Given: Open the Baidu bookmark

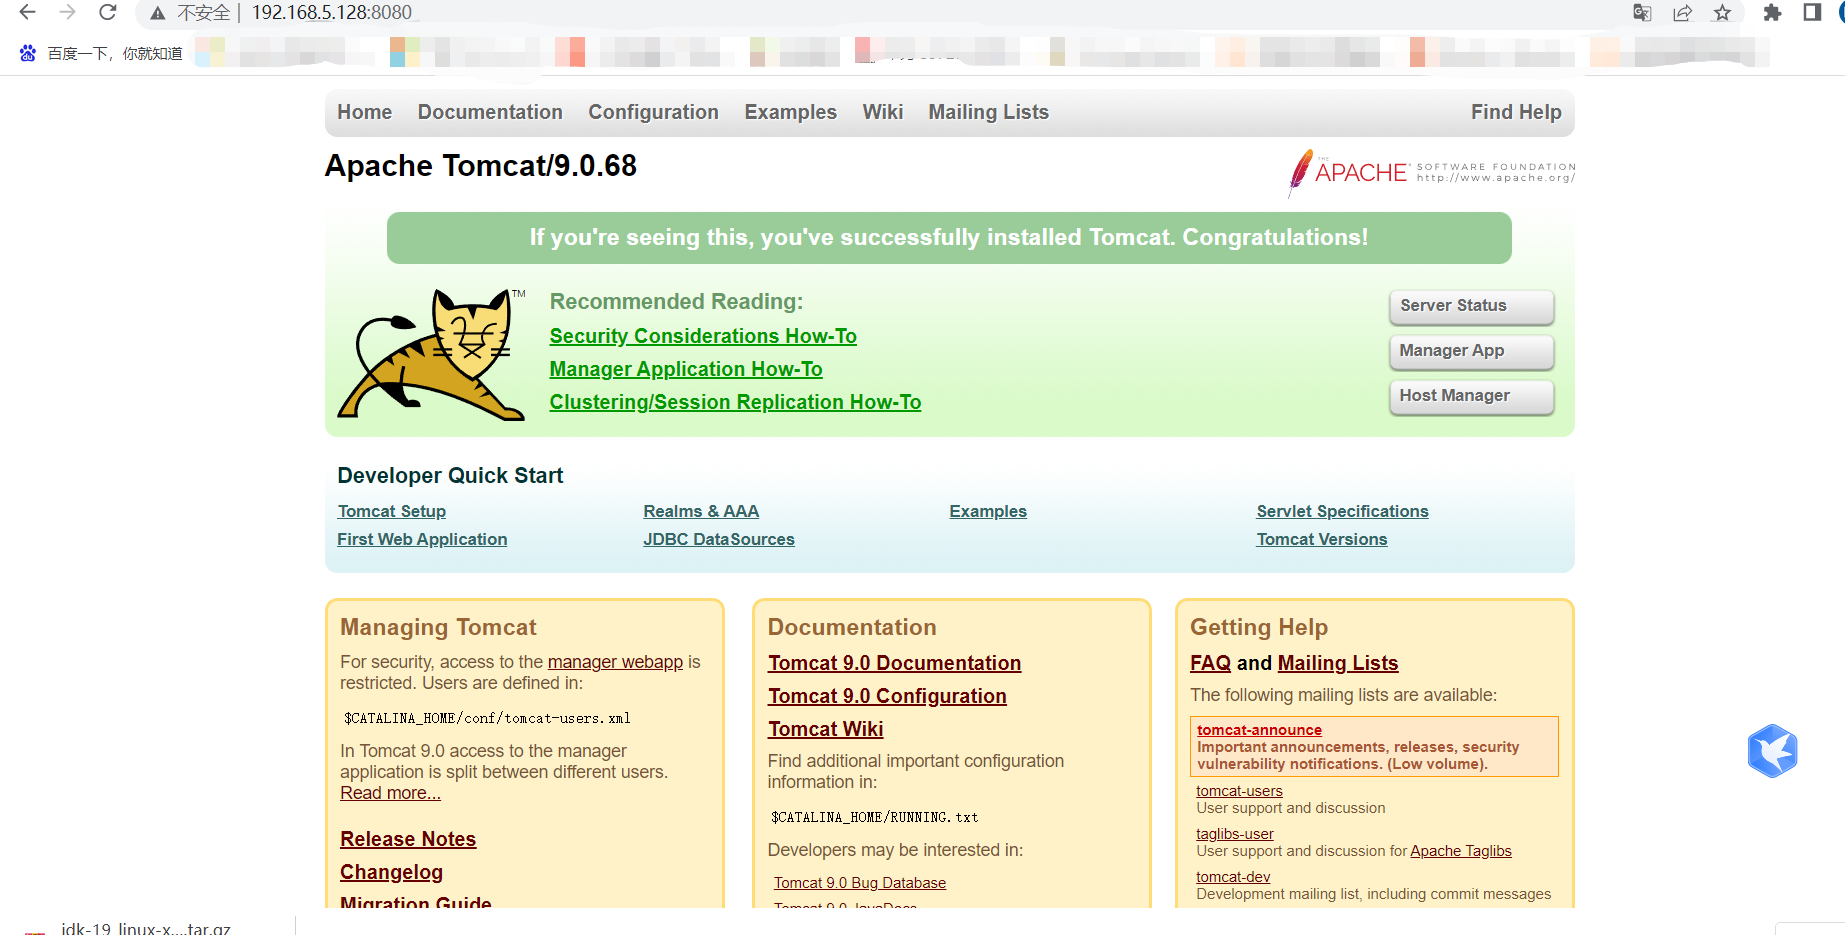Looking at the screenshot, I should tap(101, 53).
